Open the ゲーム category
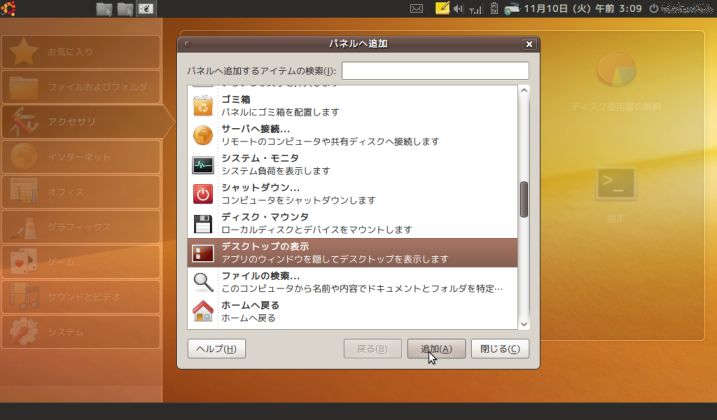Viewport: 717px width, 420px height. click(81, 262)
